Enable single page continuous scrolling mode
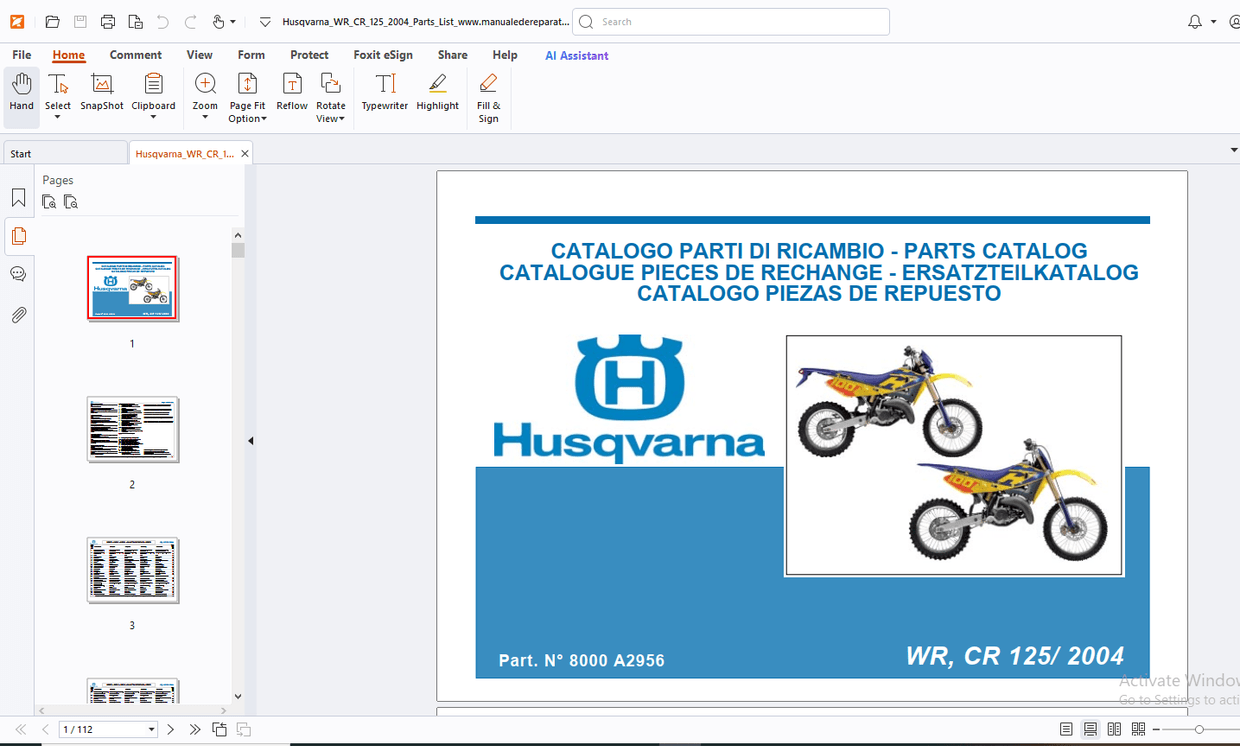The height and width of the screenshot is (746, 1240). (1090, 729)
